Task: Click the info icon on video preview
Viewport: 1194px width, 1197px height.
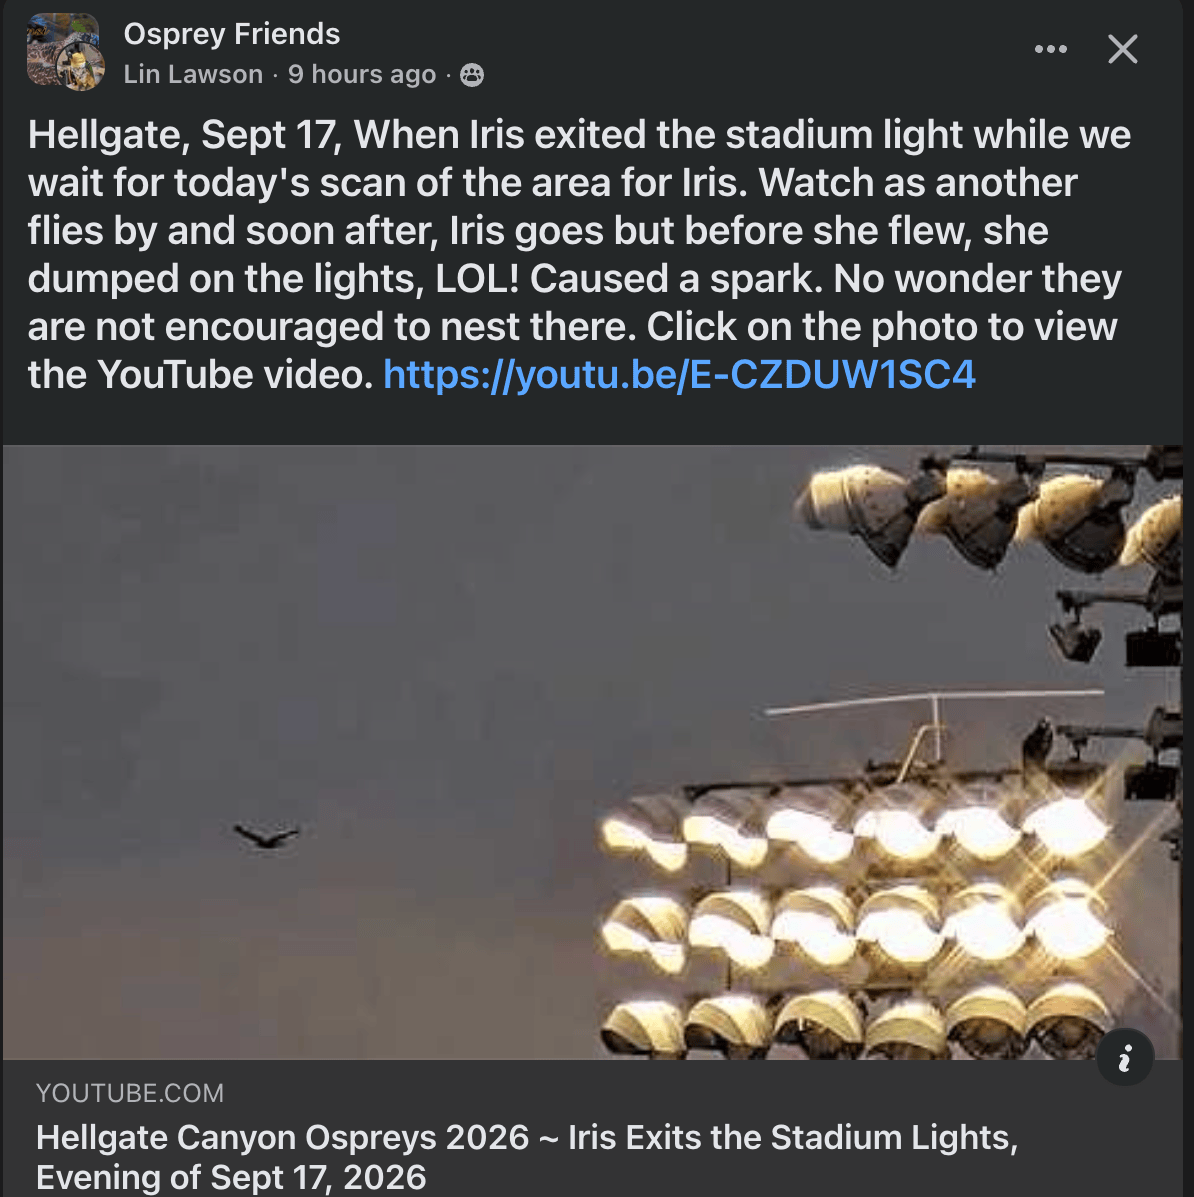Action: 1125,1058
